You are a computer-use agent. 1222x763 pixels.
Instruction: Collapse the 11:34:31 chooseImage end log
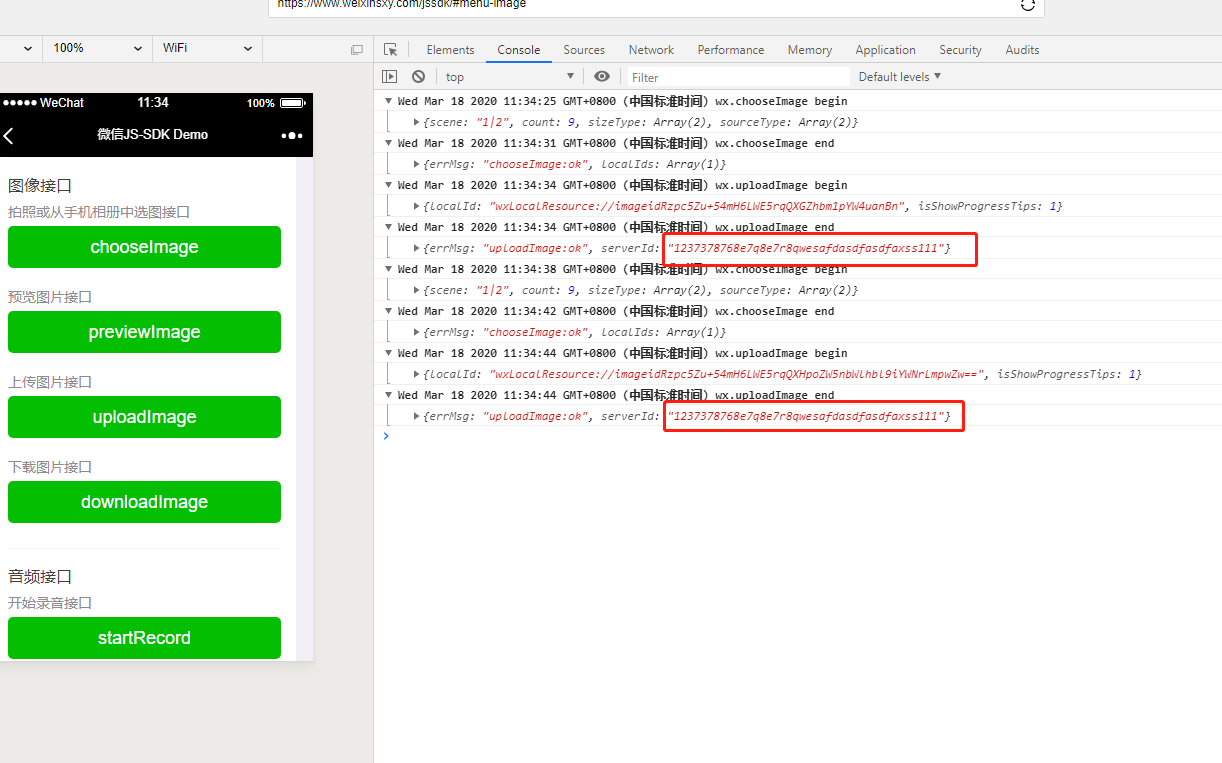389,143
